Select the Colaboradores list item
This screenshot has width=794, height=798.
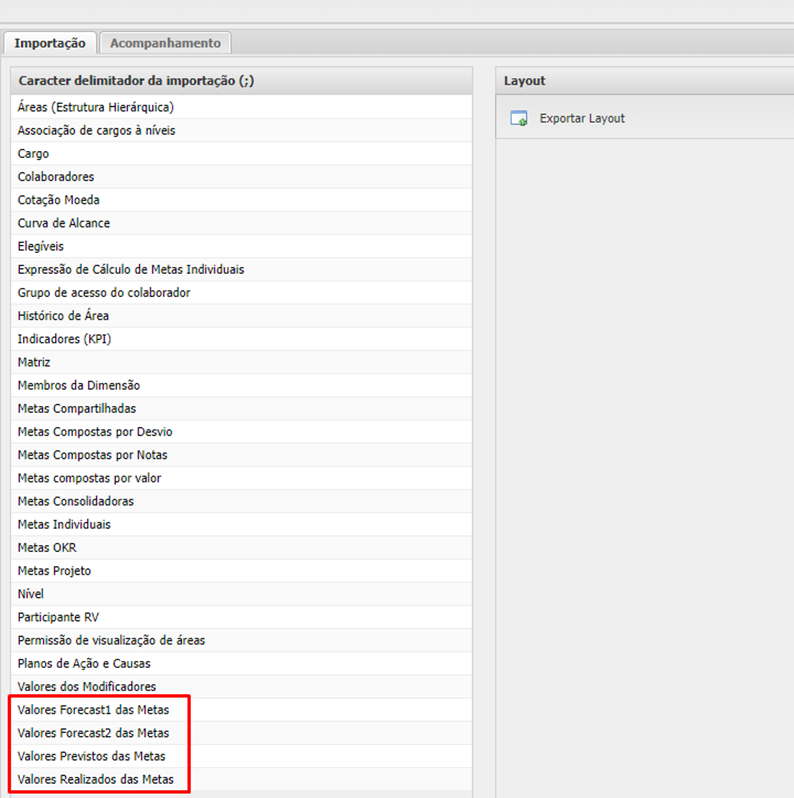pyautogui.click(x=56, y=177)
